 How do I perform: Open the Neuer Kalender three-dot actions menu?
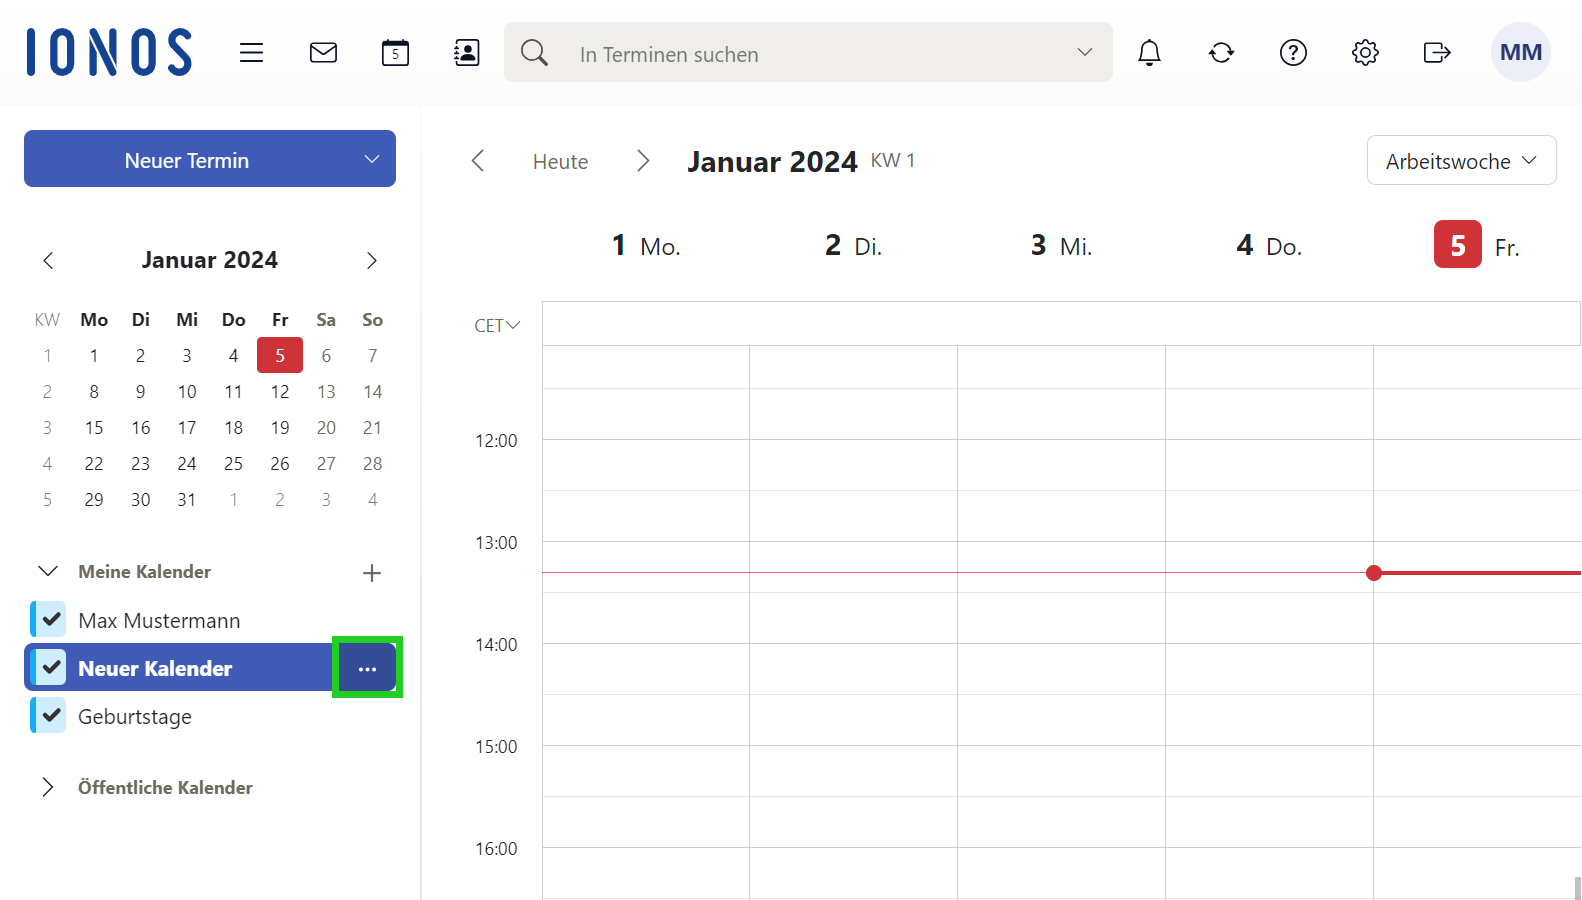tap(367, 668)
